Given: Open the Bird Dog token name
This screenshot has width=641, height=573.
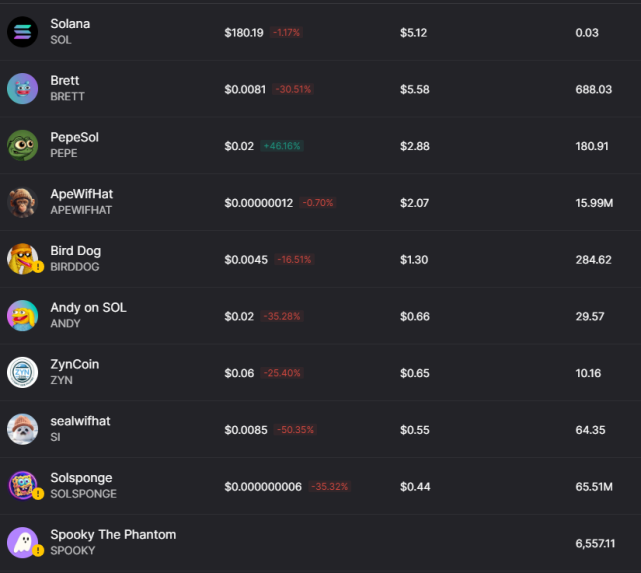Looking at the screenshot, I should (x=76, y=251).
